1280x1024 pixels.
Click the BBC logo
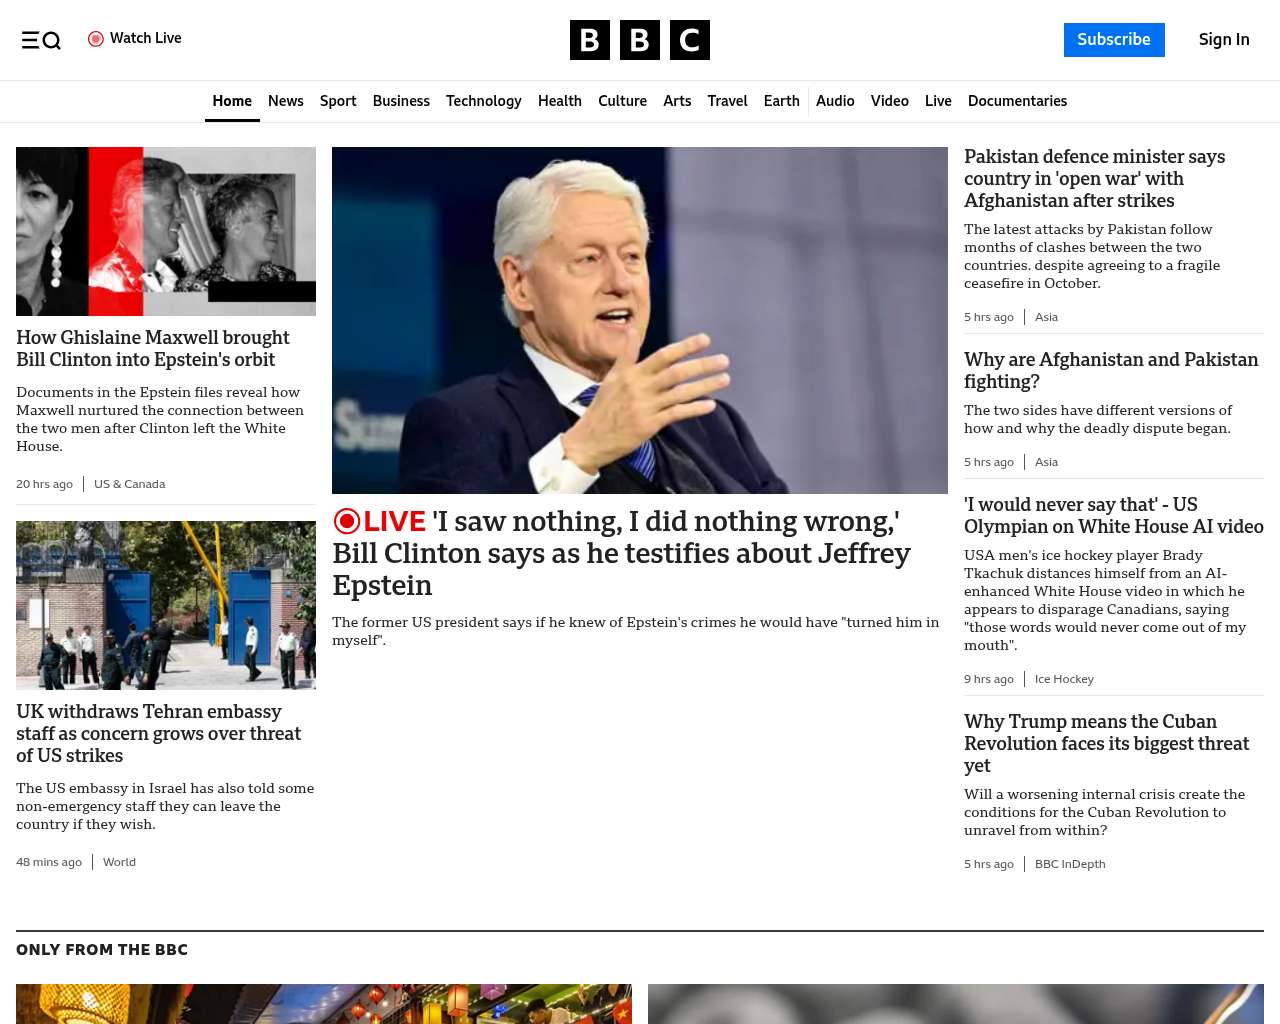click(x=639, y=40)
